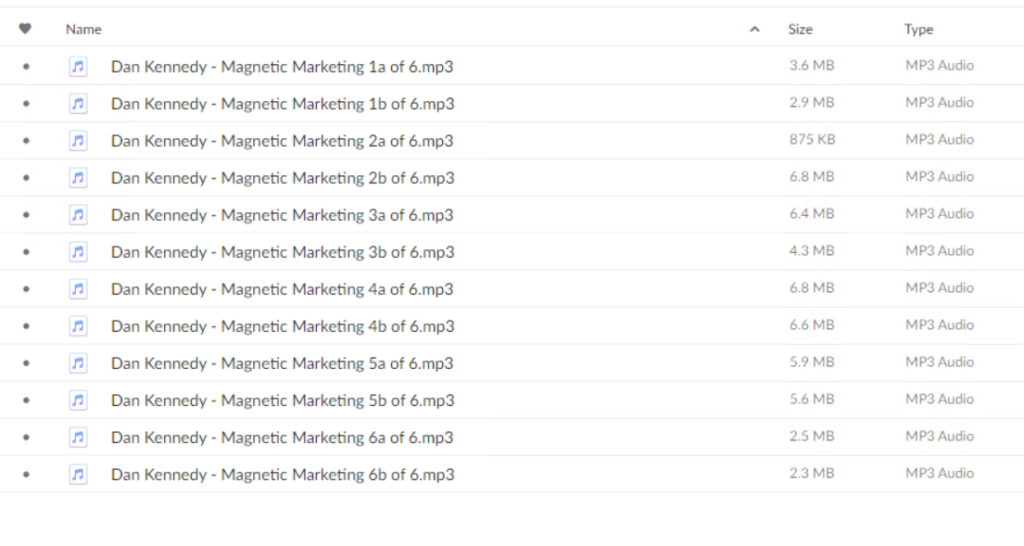1024x546 pixels.
Task: Select the 875 KB size cell
Action: 812,139
